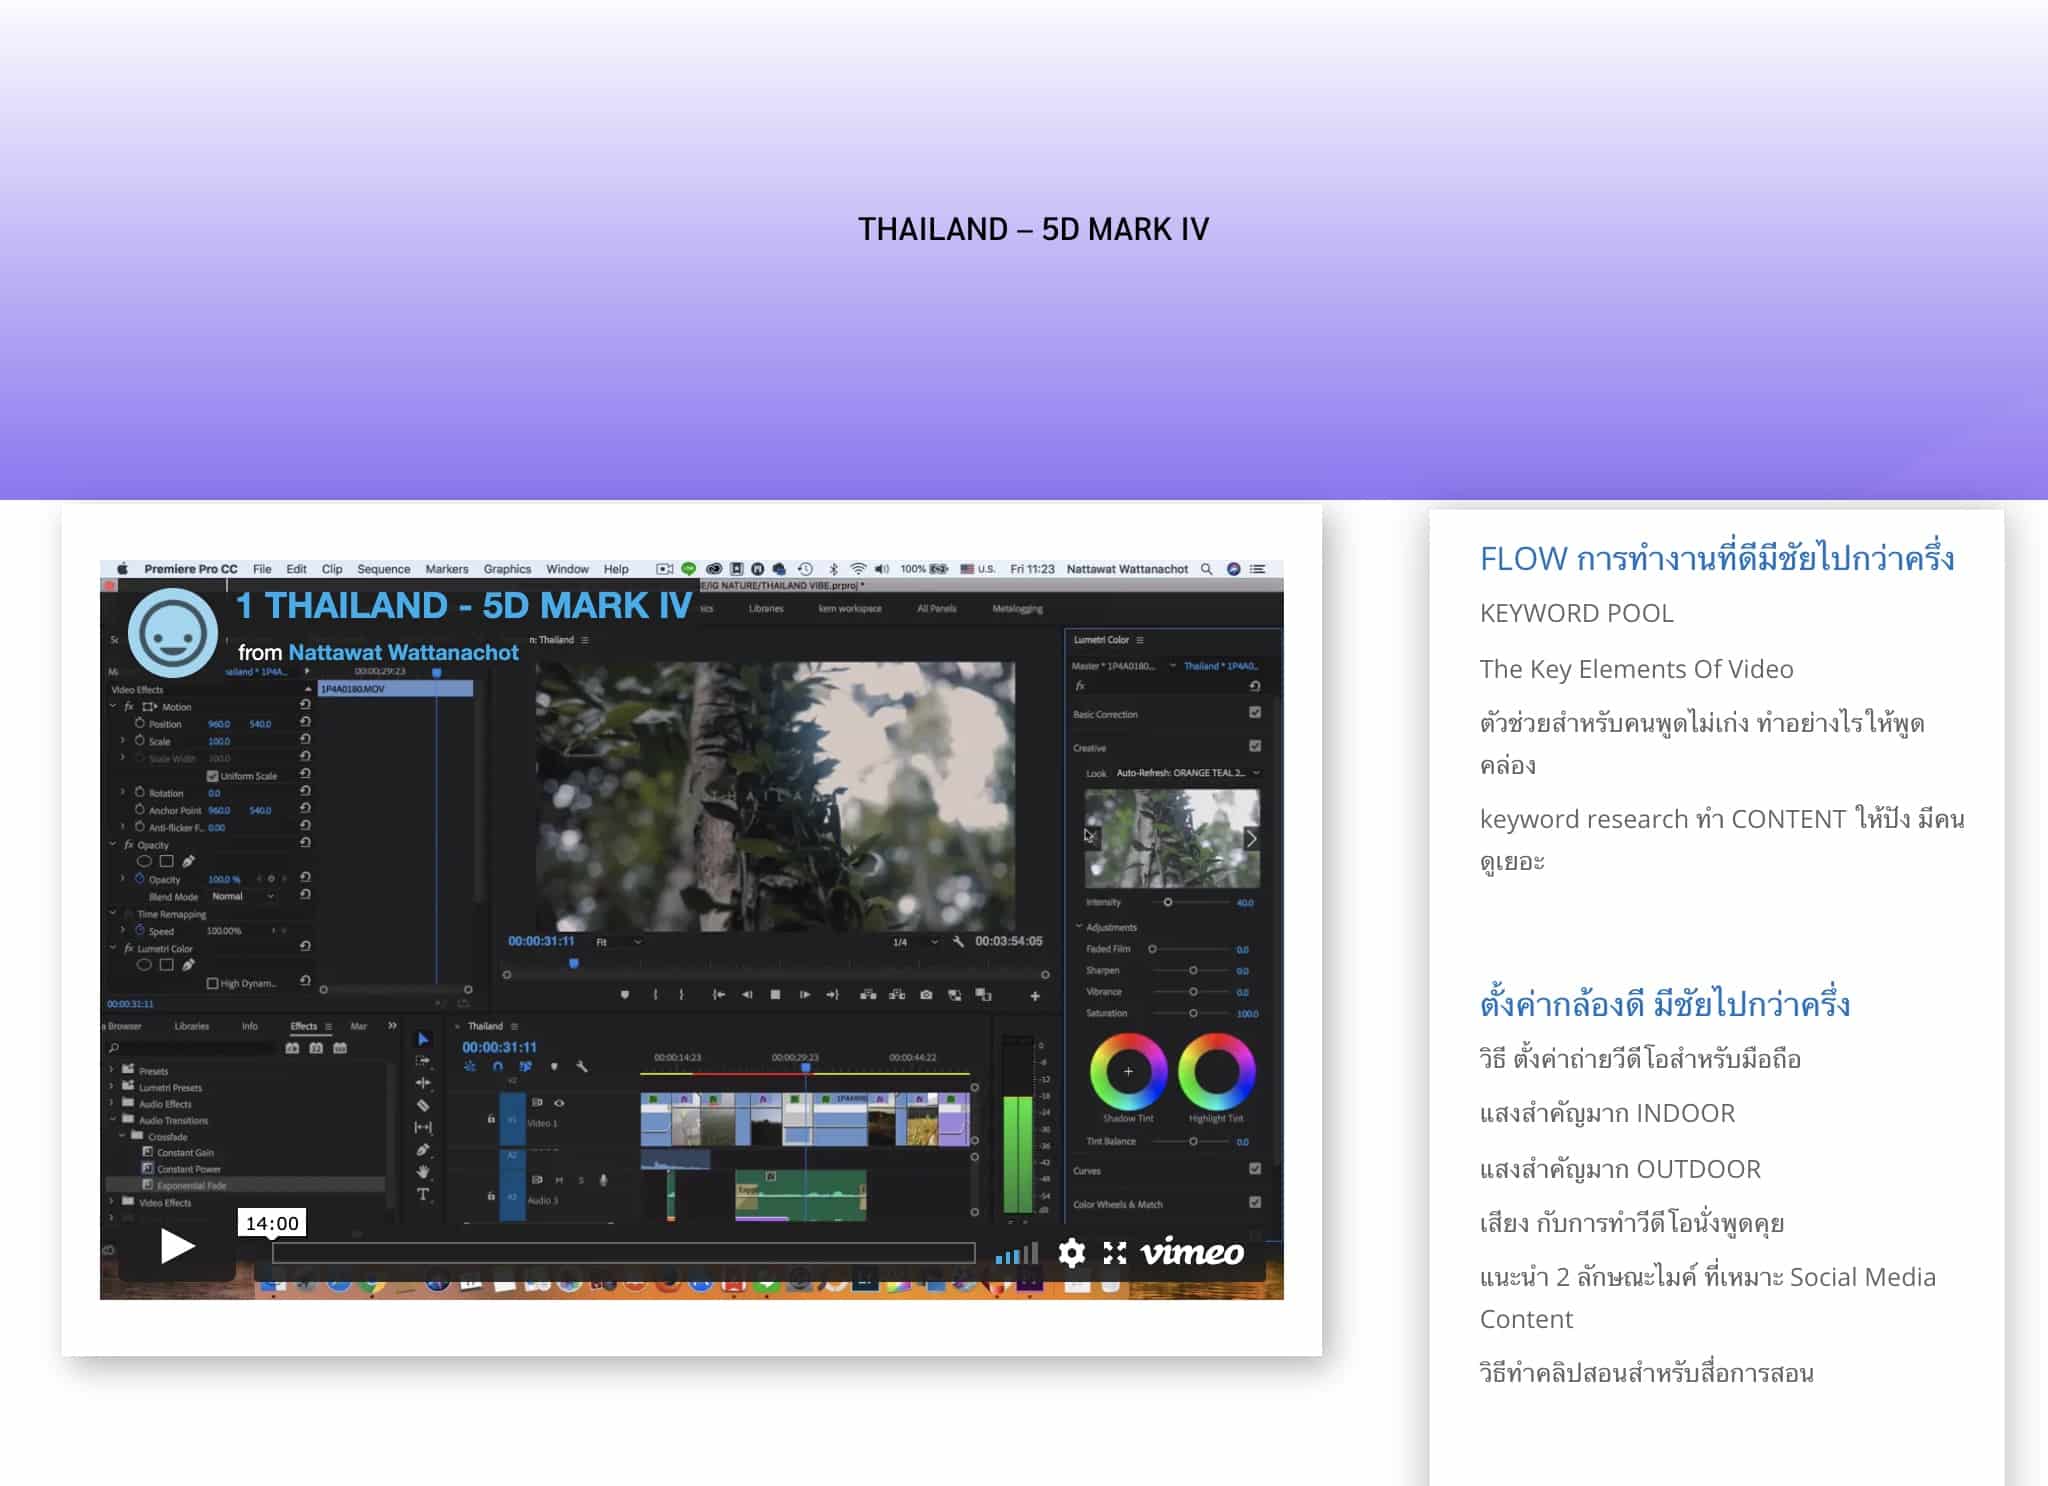Open 'วิธี ตั้งค่าถ่ายวีดีโอสำหรับมือถือ' lesson
2048x1486 pixels.
pos(1640,1058)
